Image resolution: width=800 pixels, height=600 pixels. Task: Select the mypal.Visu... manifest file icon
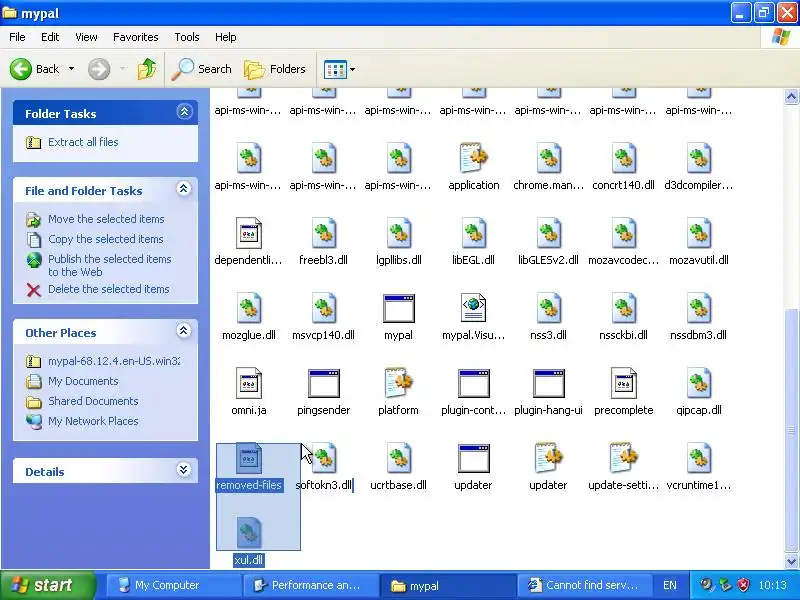[x=473, y=309]
